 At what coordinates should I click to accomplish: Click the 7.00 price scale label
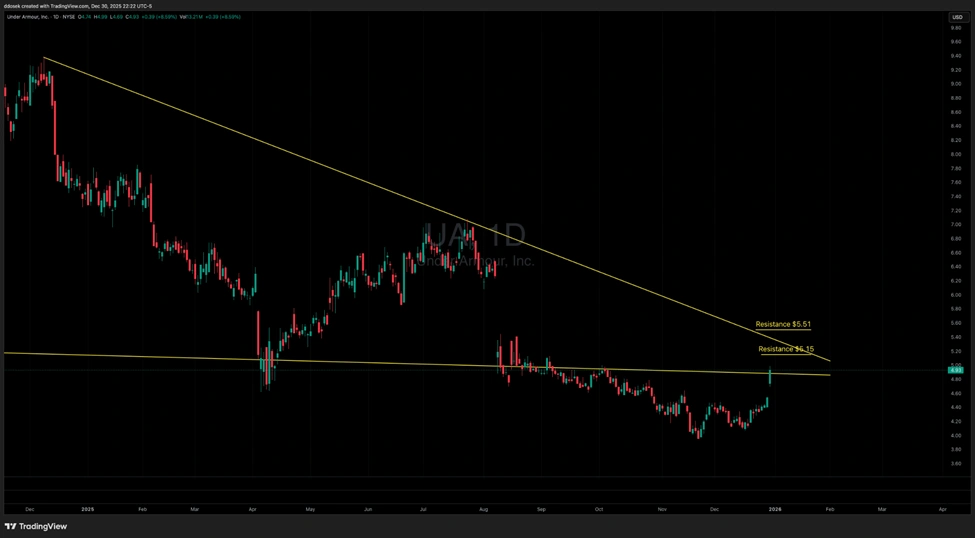955,225
